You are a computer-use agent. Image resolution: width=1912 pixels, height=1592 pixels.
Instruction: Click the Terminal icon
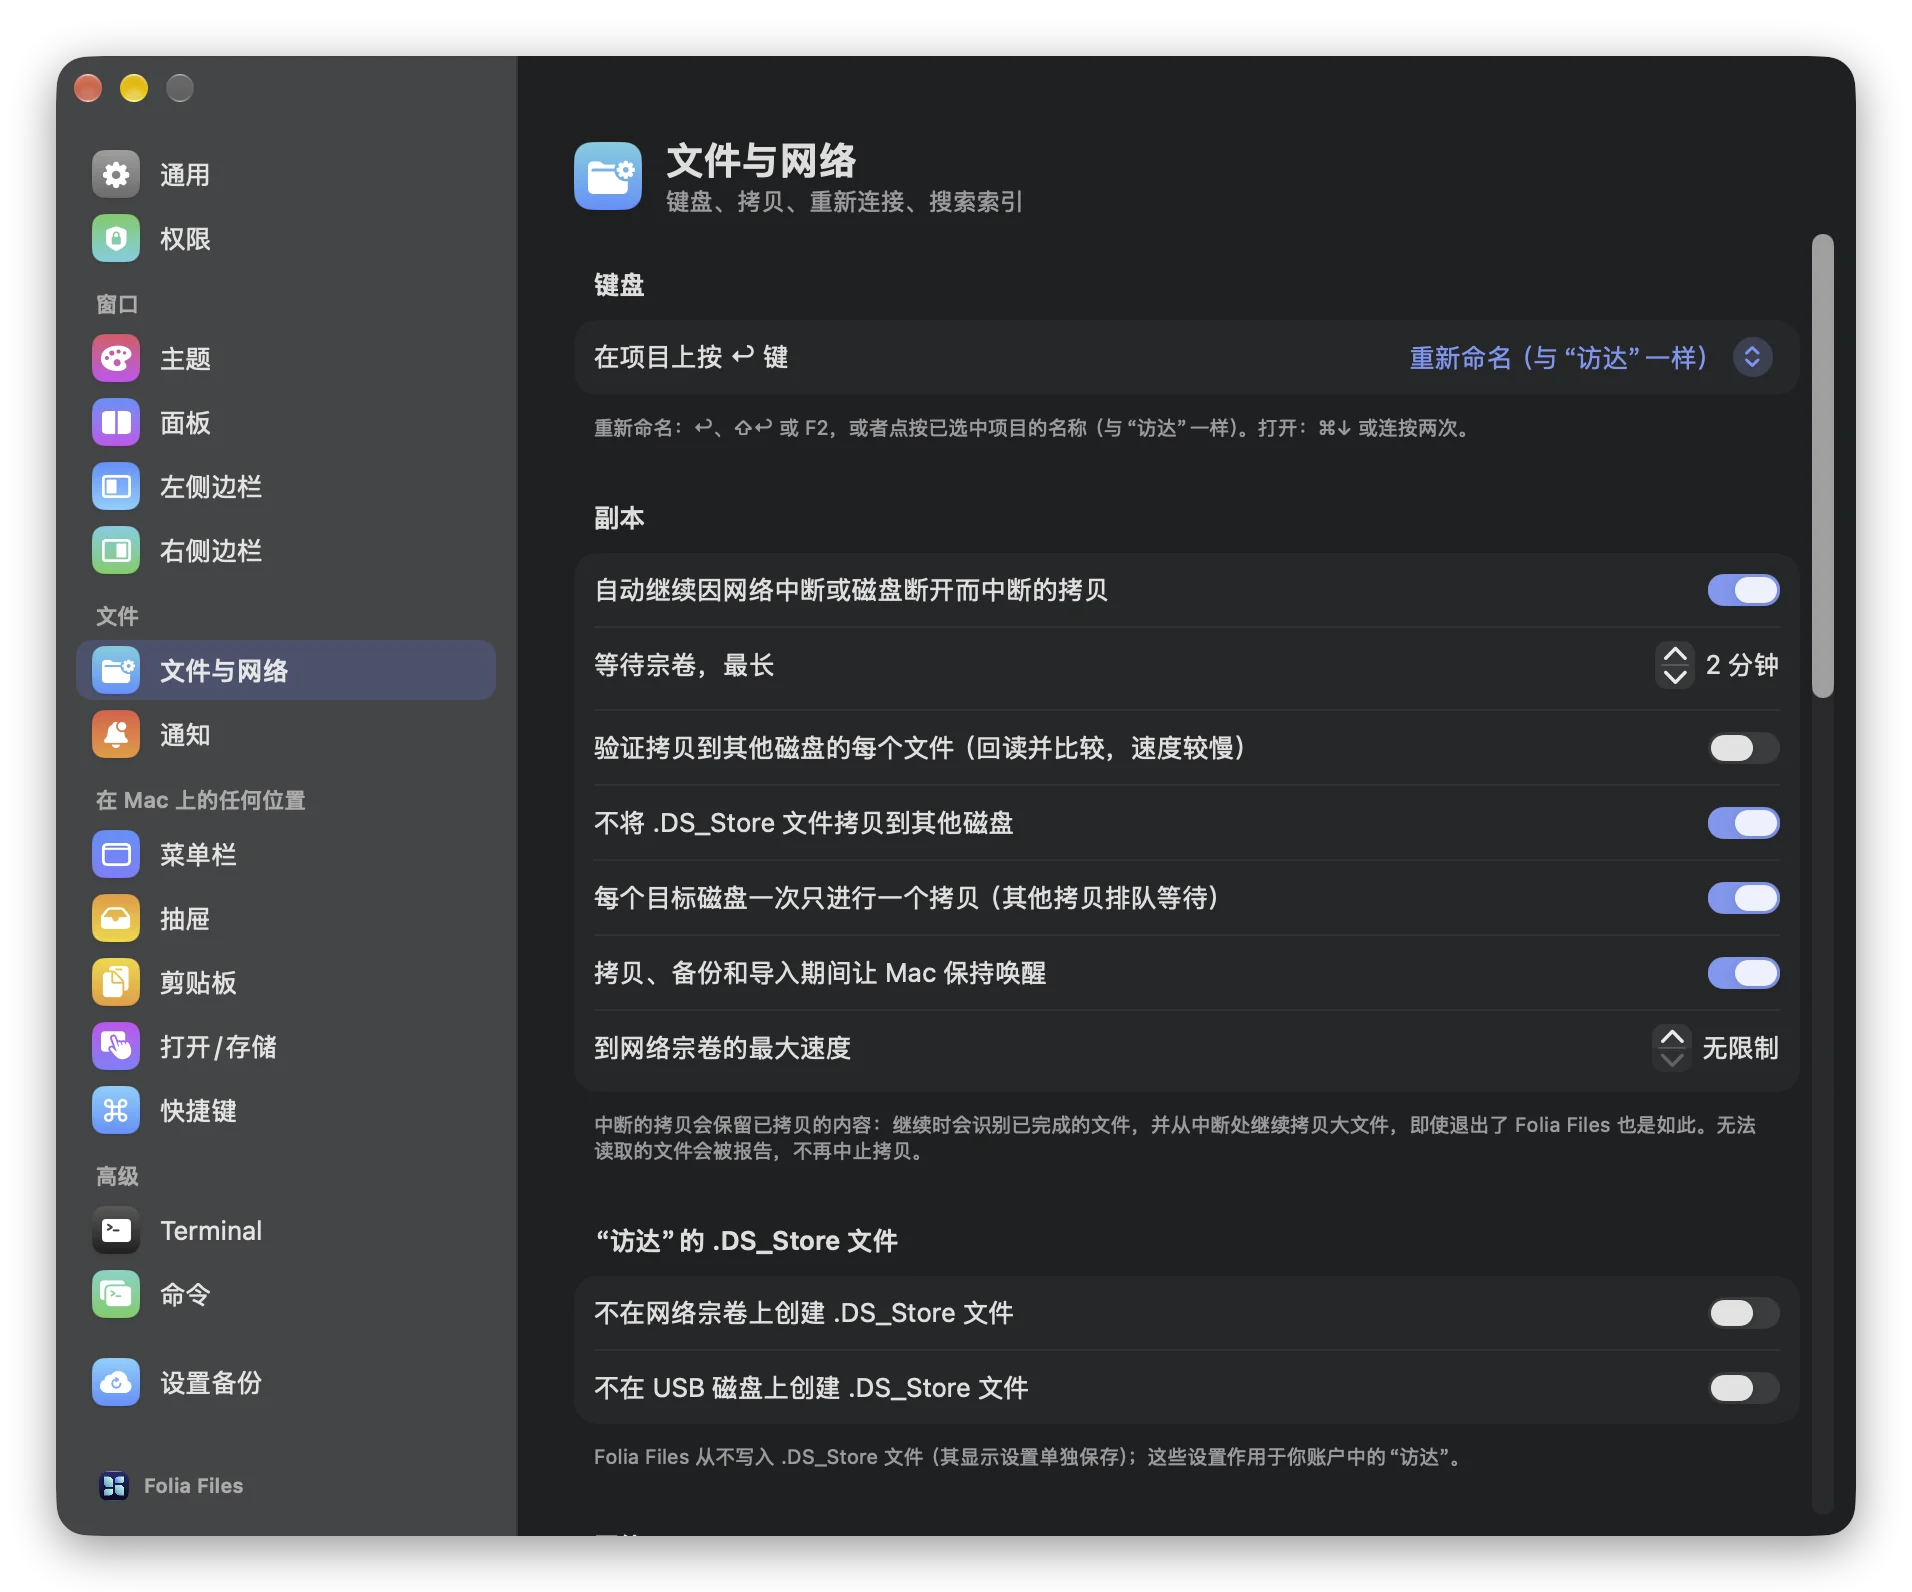pyautogui.click(x=116, y=1231)
